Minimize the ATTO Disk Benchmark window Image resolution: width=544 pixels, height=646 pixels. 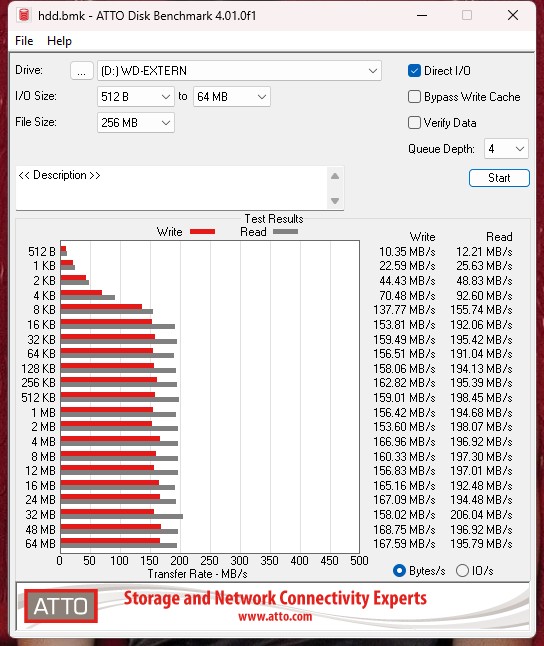422,16
